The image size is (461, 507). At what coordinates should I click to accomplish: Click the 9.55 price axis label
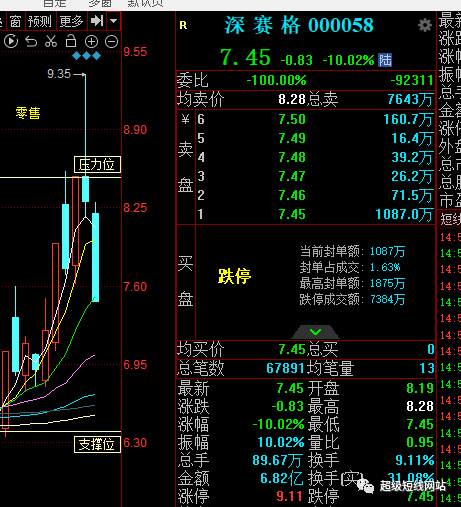click(135, 52)
